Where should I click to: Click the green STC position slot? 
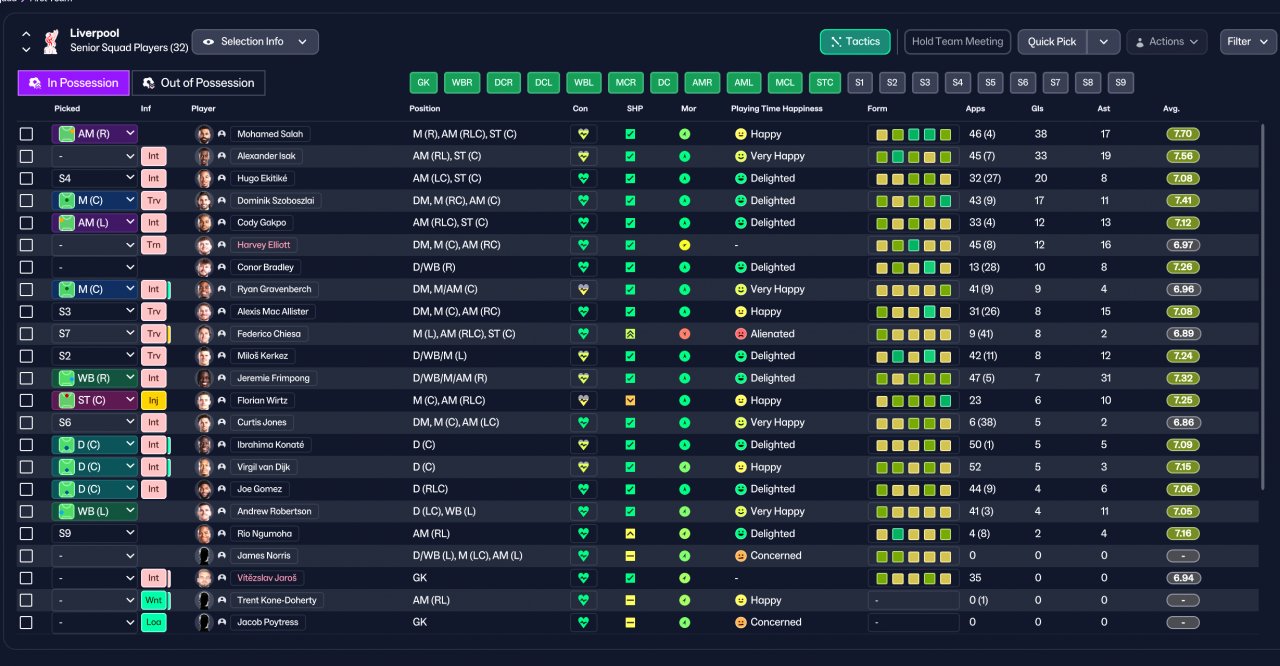[823, 83]
